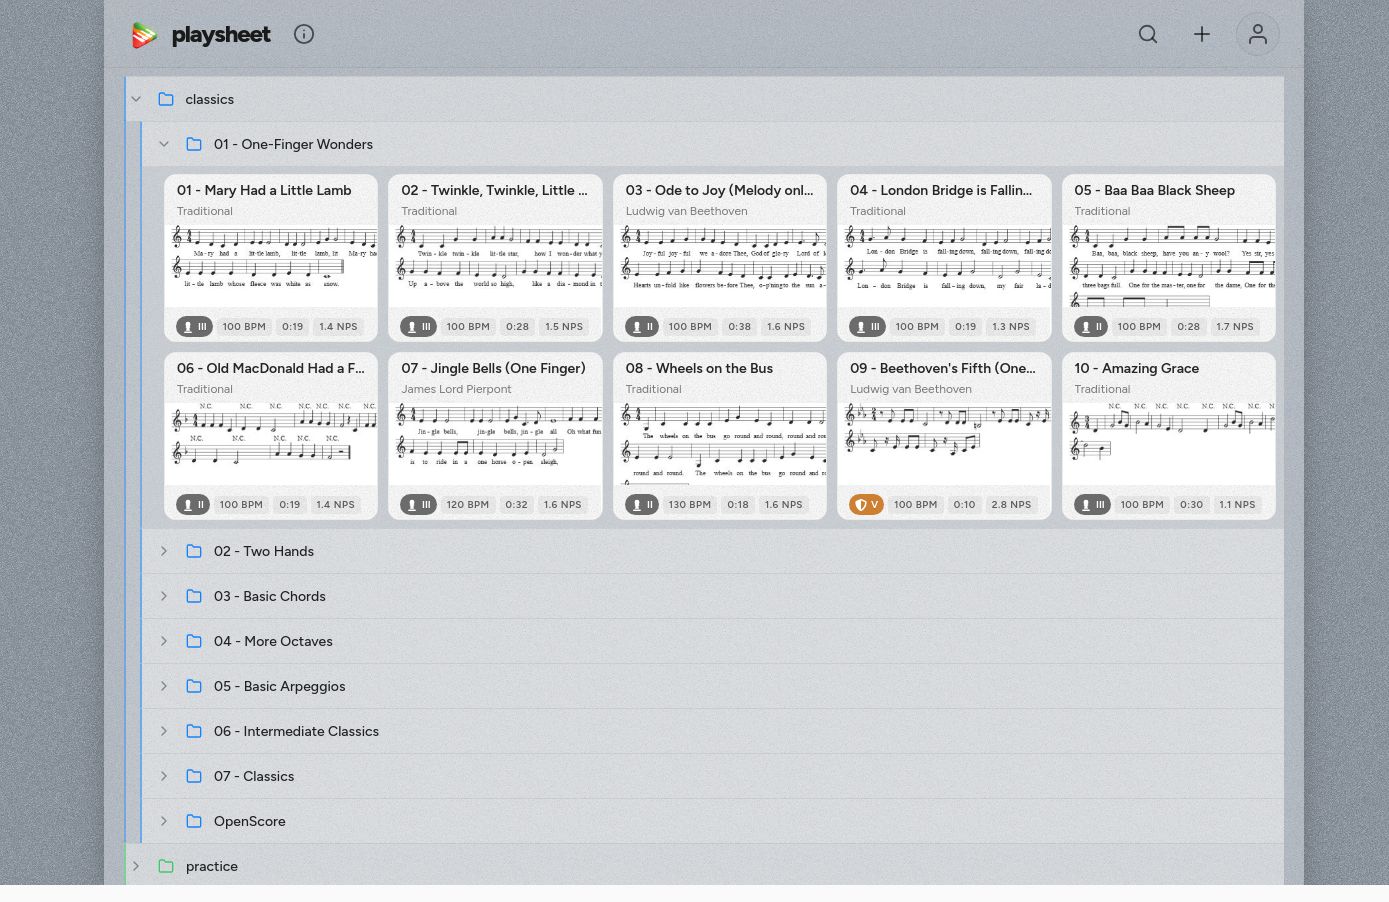Open 07 - Jingle Bells song title
Viewport: 1389px width, 902px height.
(x=493, y=368)
